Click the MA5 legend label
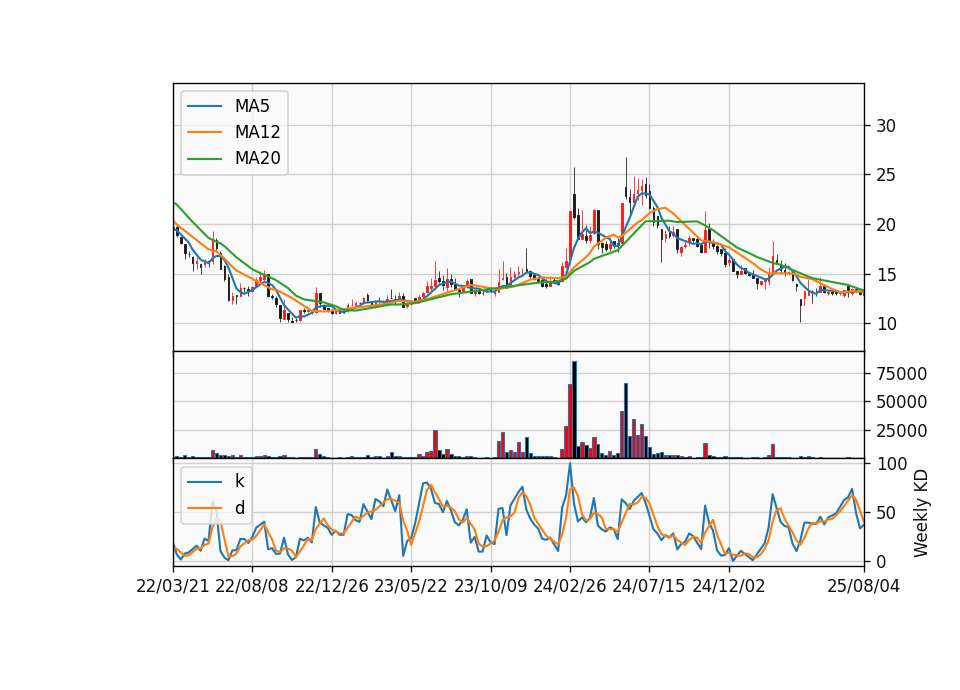The width and height of the screenshot is (960, 690). point(252,106)
